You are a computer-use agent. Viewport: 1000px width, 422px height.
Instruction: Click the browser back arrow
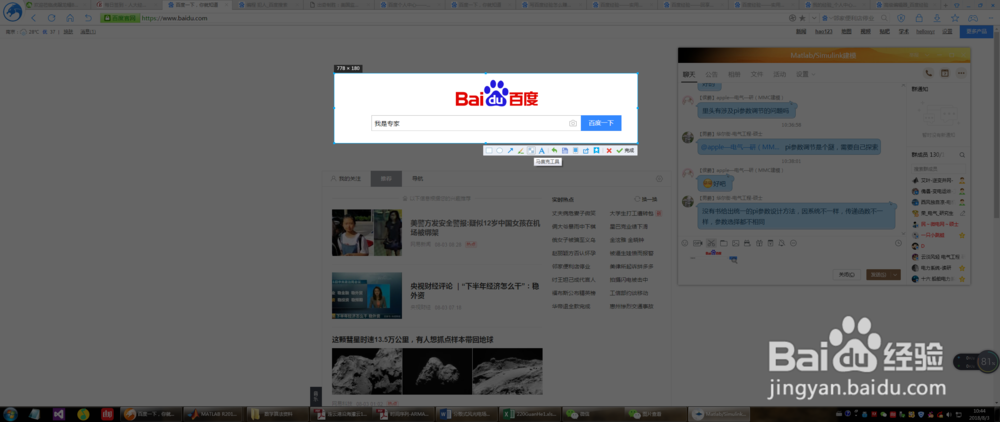tap(34, 18)
